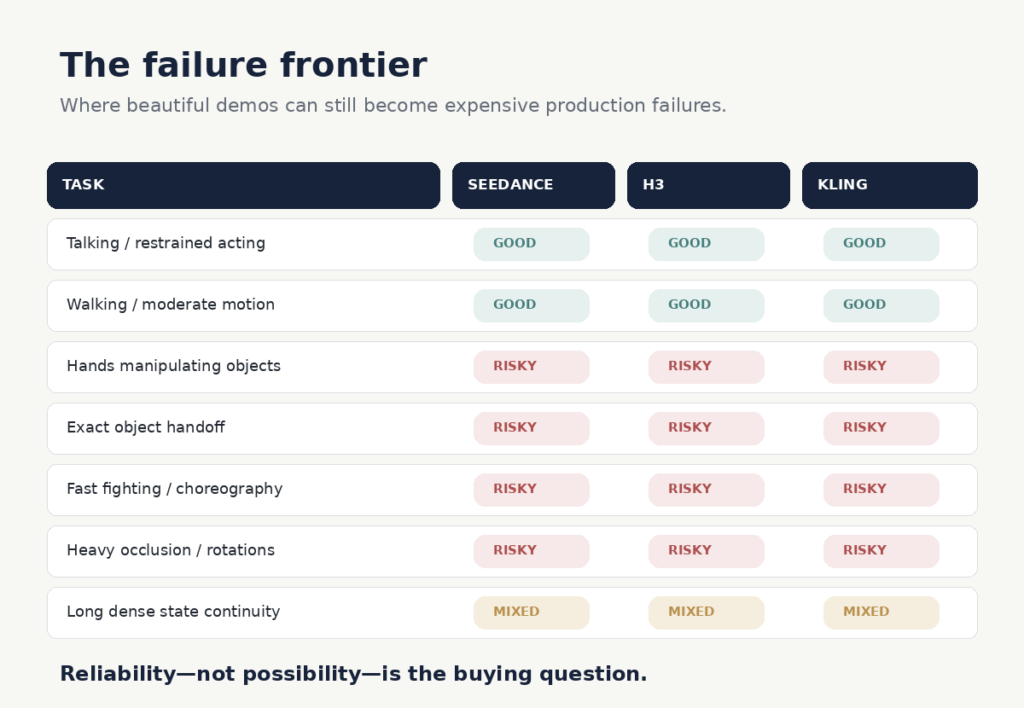Click H3 RISKY badge for Heavy occlusion row
1024x708 pixels.
(706, 551)
